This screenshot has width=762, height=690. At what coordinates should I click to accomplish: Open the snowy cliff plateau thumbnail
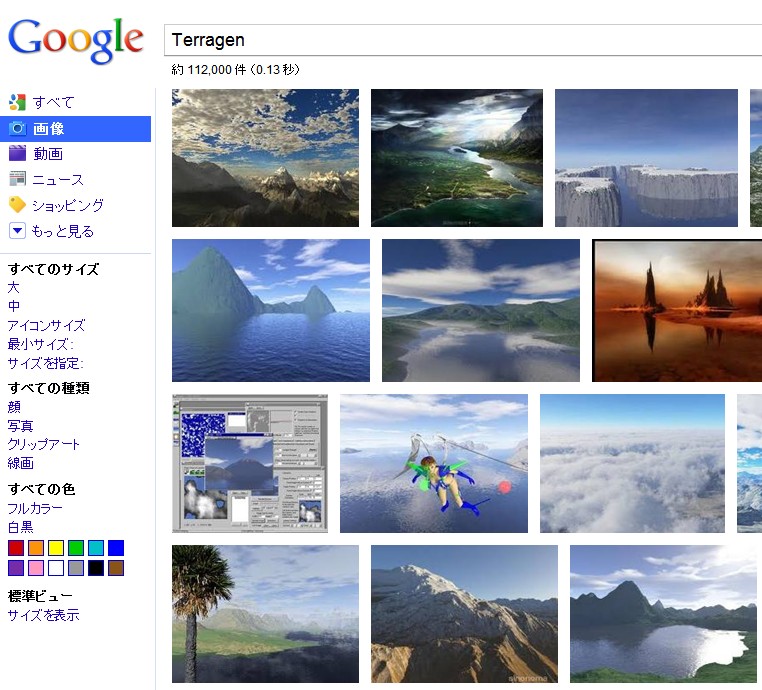646,158
